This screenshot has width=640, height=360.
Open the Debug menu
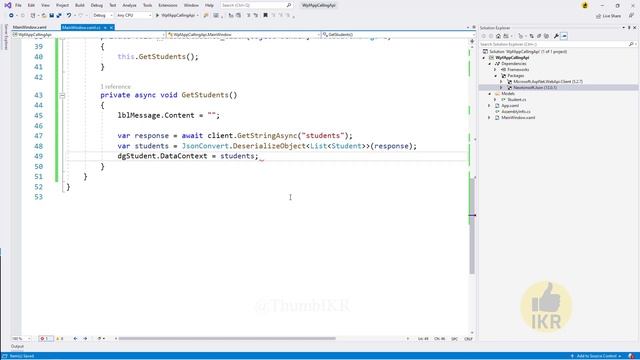pyautogui.click(x=97, y=5)
